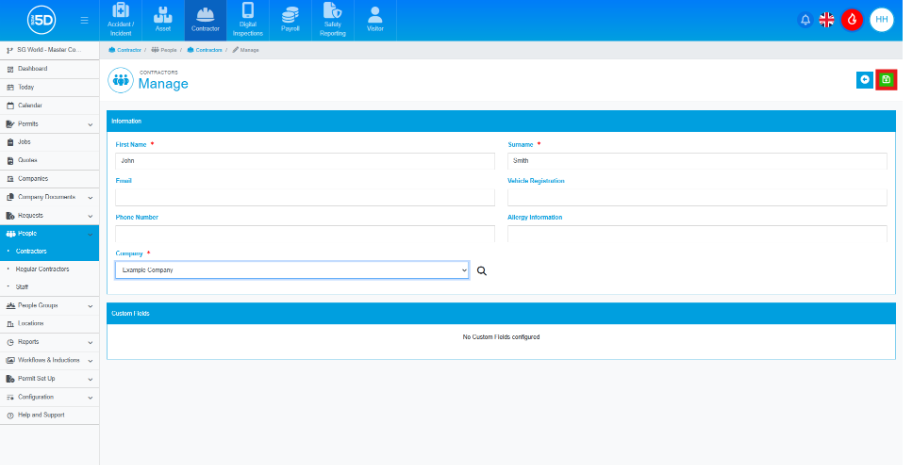The width and height of the screenshot is (903, 465).
Task: Open the Digital Inspections module
Action: click(x=248, y=20)
